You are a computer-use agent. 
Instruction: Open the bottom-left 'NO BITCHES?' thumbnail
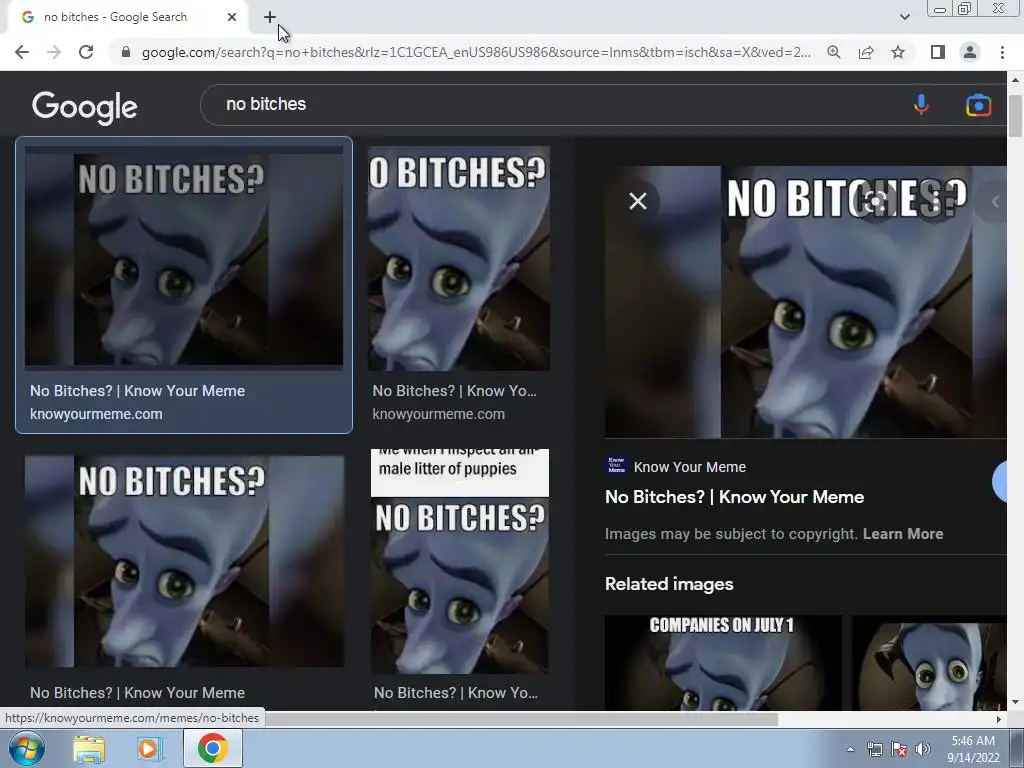(184, 561)
